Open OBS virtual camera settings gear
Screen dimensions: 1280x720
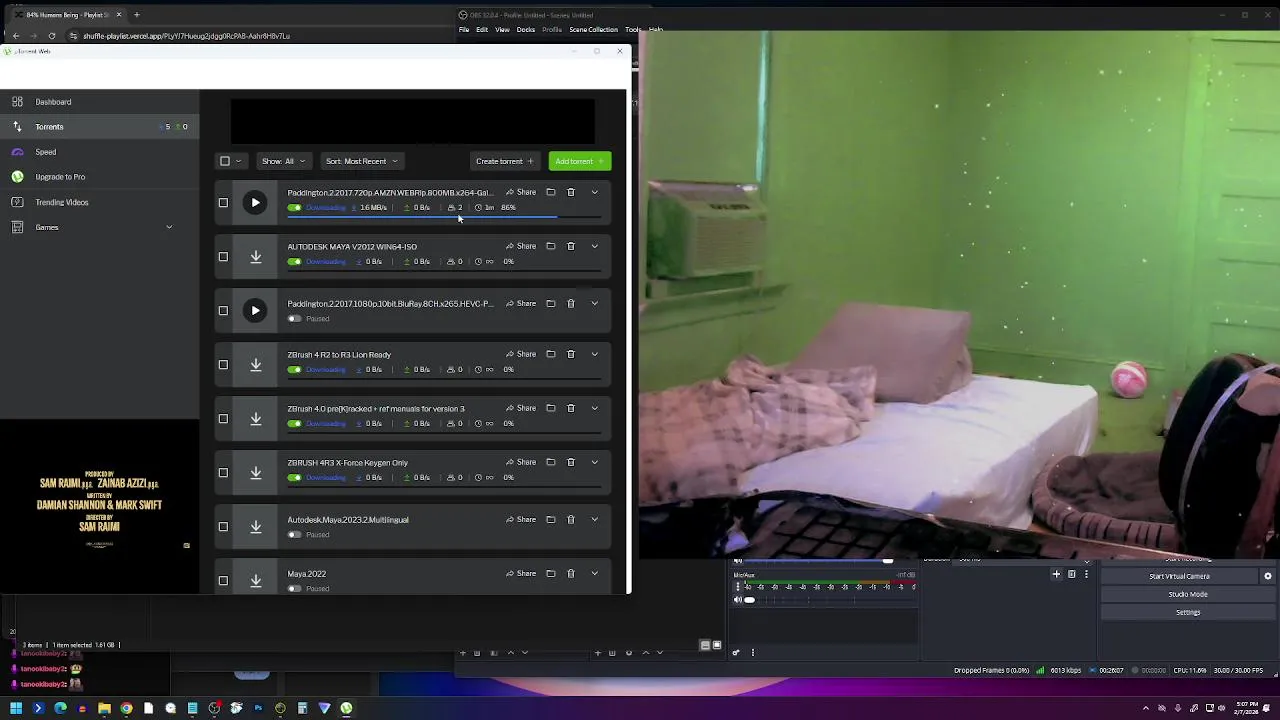(x=1268, y=576)
